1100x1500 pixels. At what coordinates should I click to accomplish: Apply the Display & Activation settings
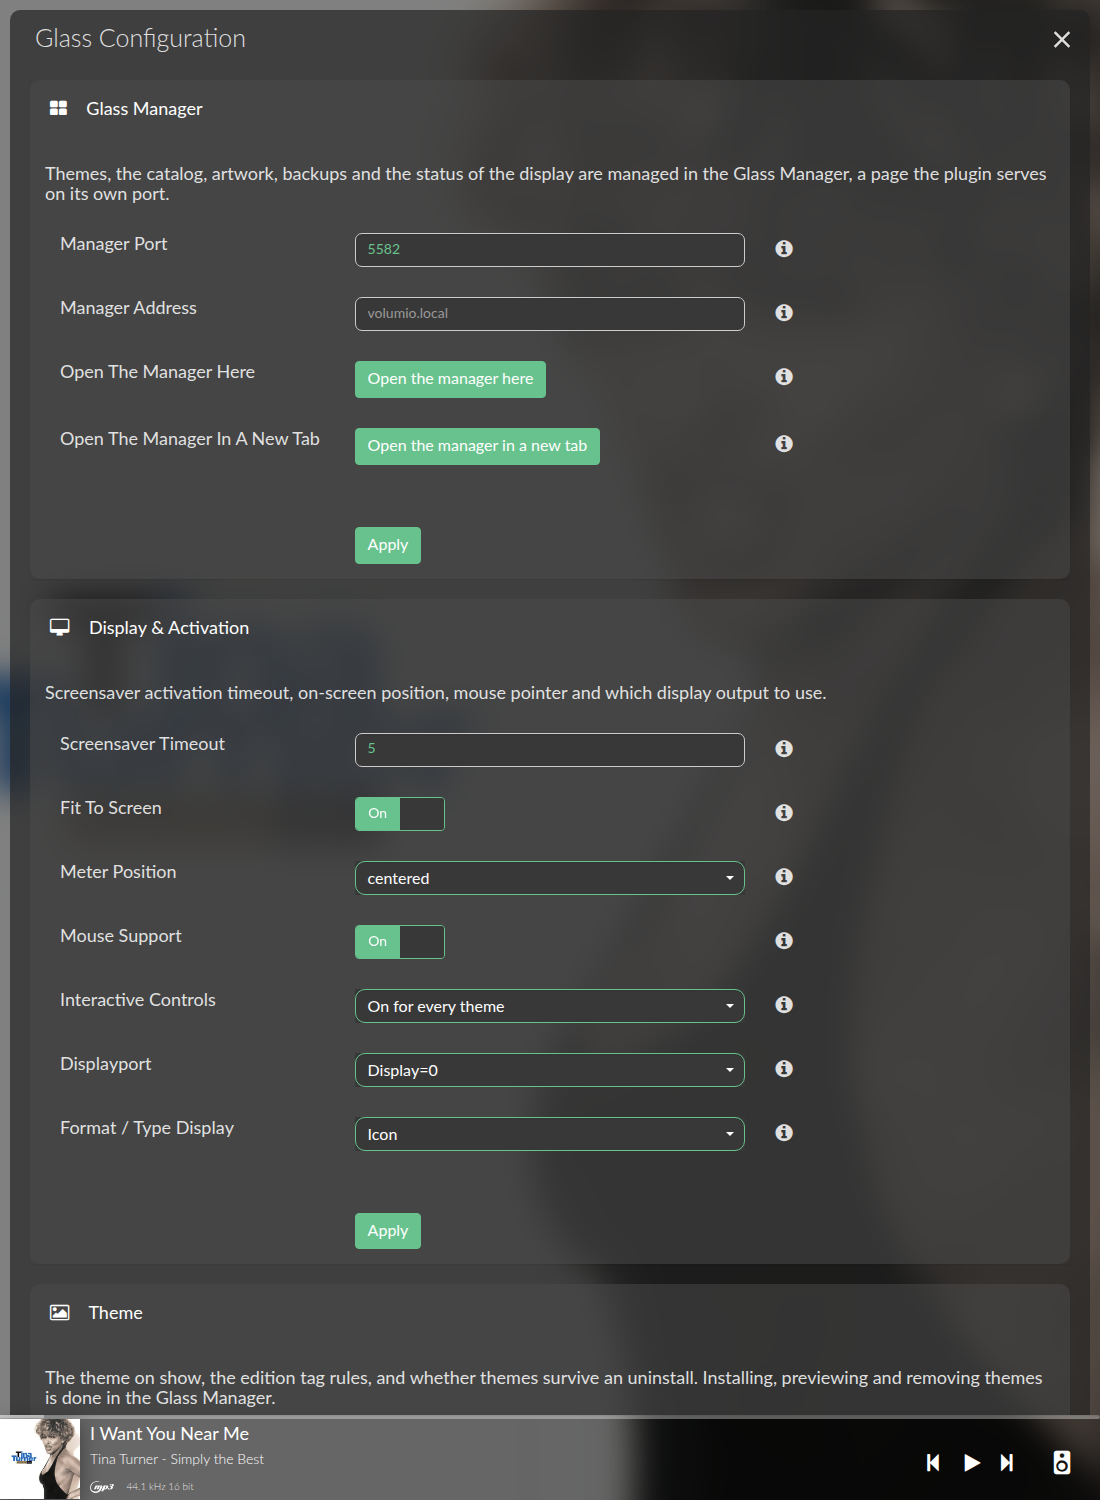tap(388, 1231)
